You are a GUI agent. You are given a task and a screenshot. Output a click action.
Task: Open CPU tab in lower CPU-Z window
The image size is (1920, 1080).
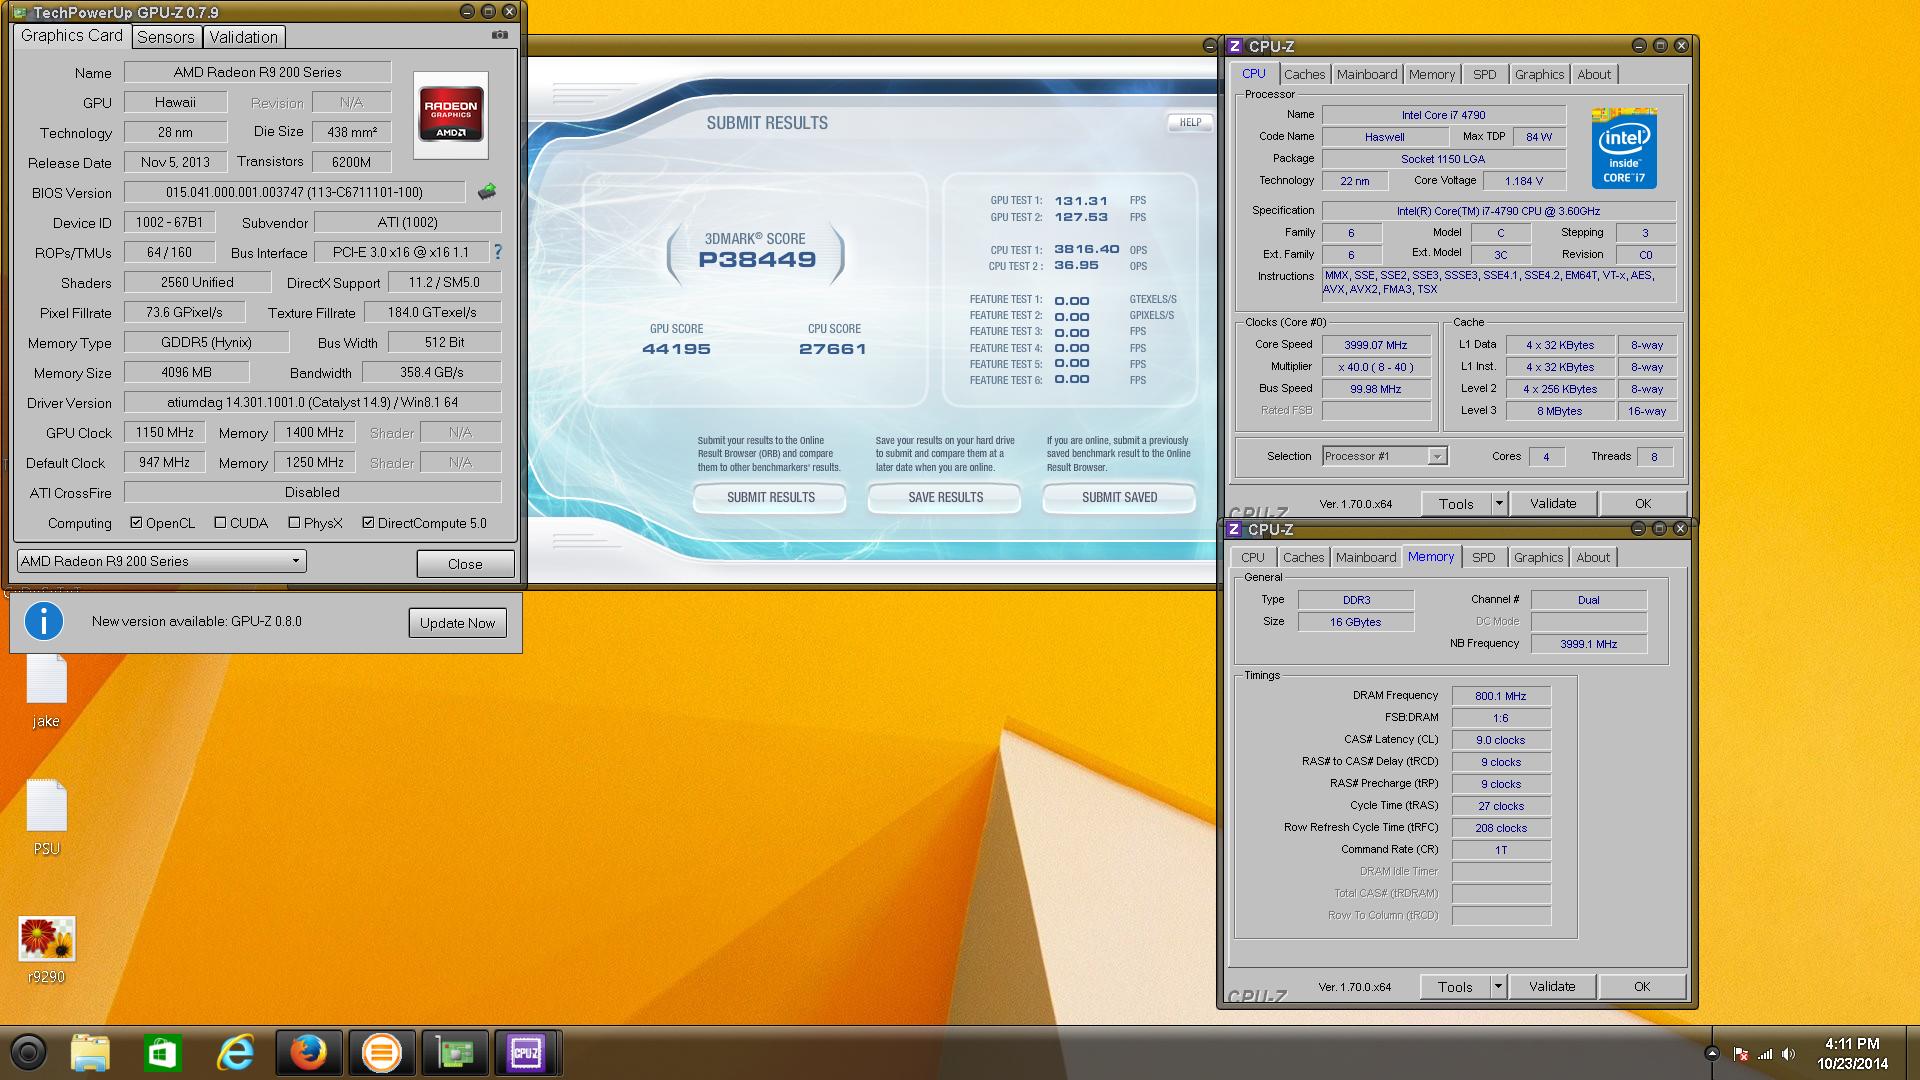1253,557
